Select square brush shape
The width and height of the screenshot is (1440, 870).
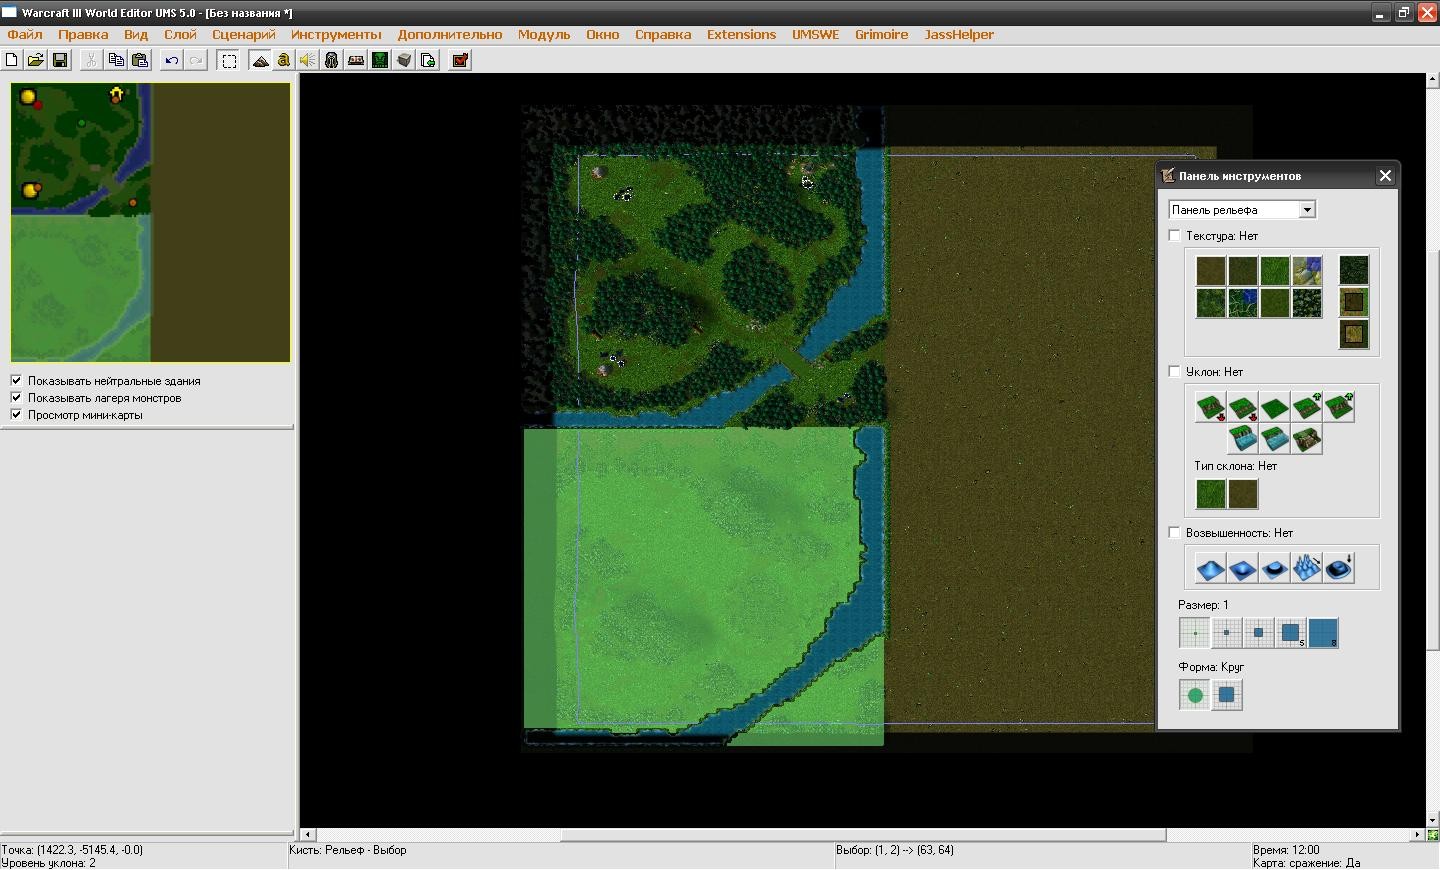click(1227, 695)
